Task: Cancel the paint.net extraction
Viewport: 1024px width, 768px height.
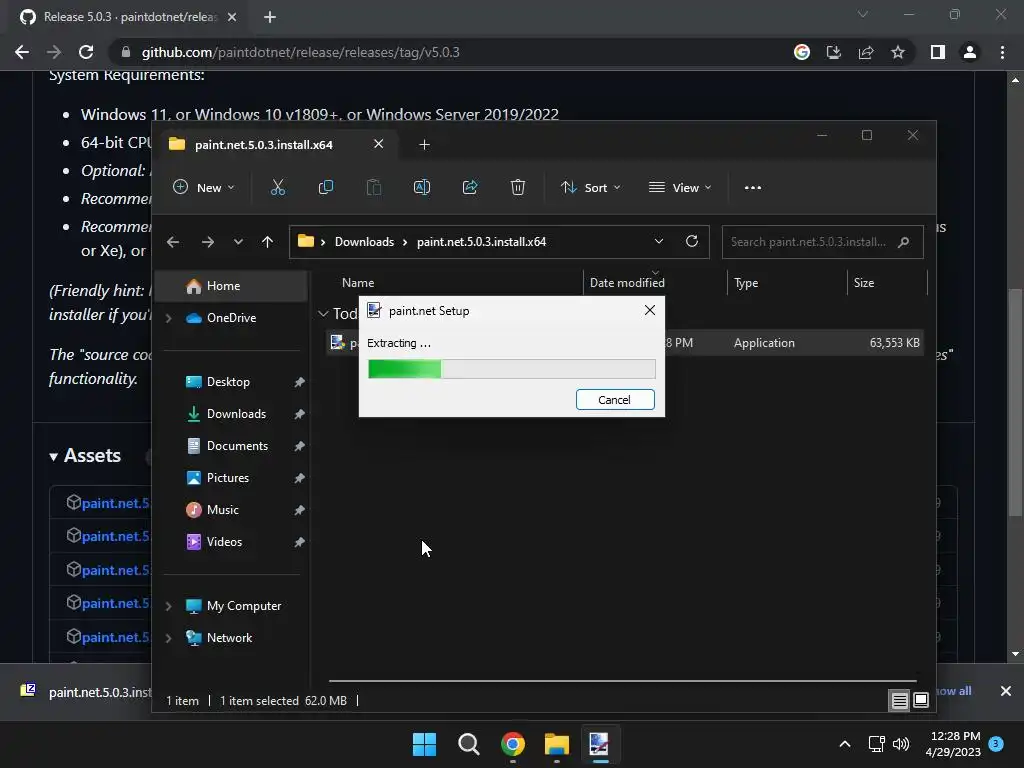Action: (x=615, y=400)
